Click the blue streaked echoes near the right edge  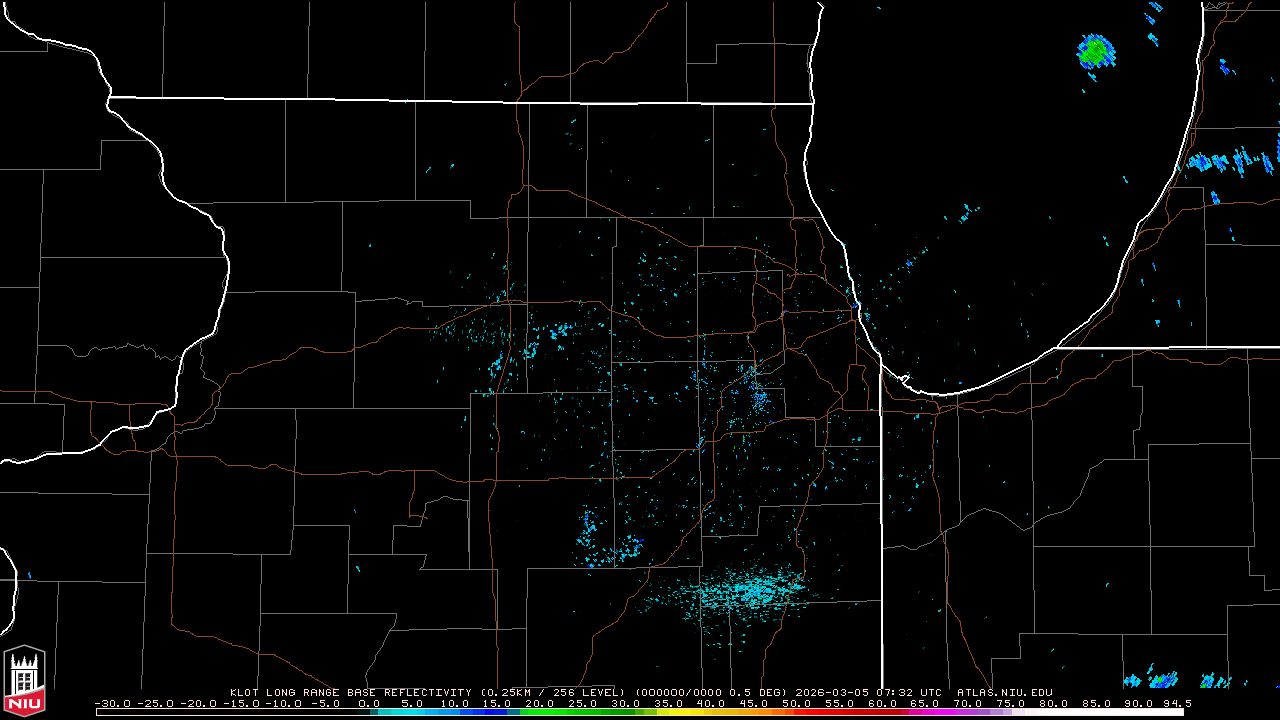[x=1230, y=162]
